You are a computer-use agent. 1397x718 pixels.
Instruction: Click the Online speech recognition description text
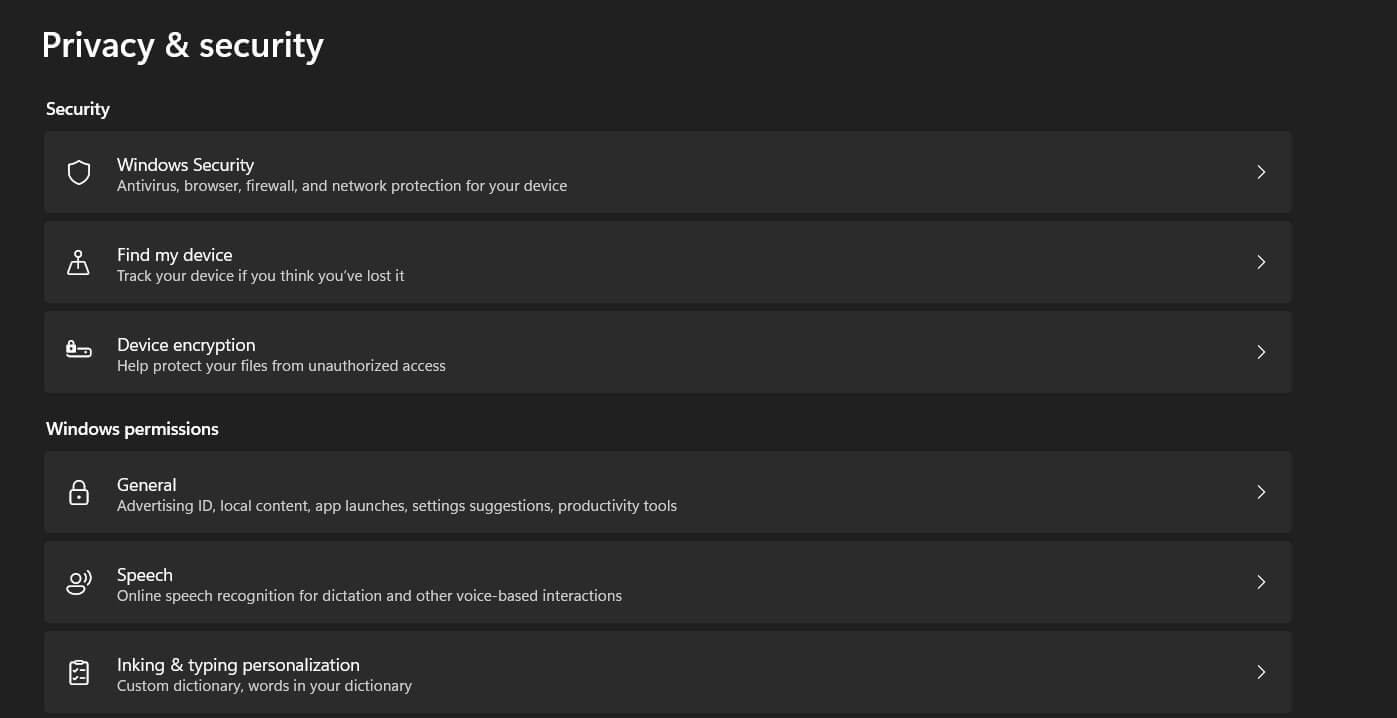(x=369, y=596)
